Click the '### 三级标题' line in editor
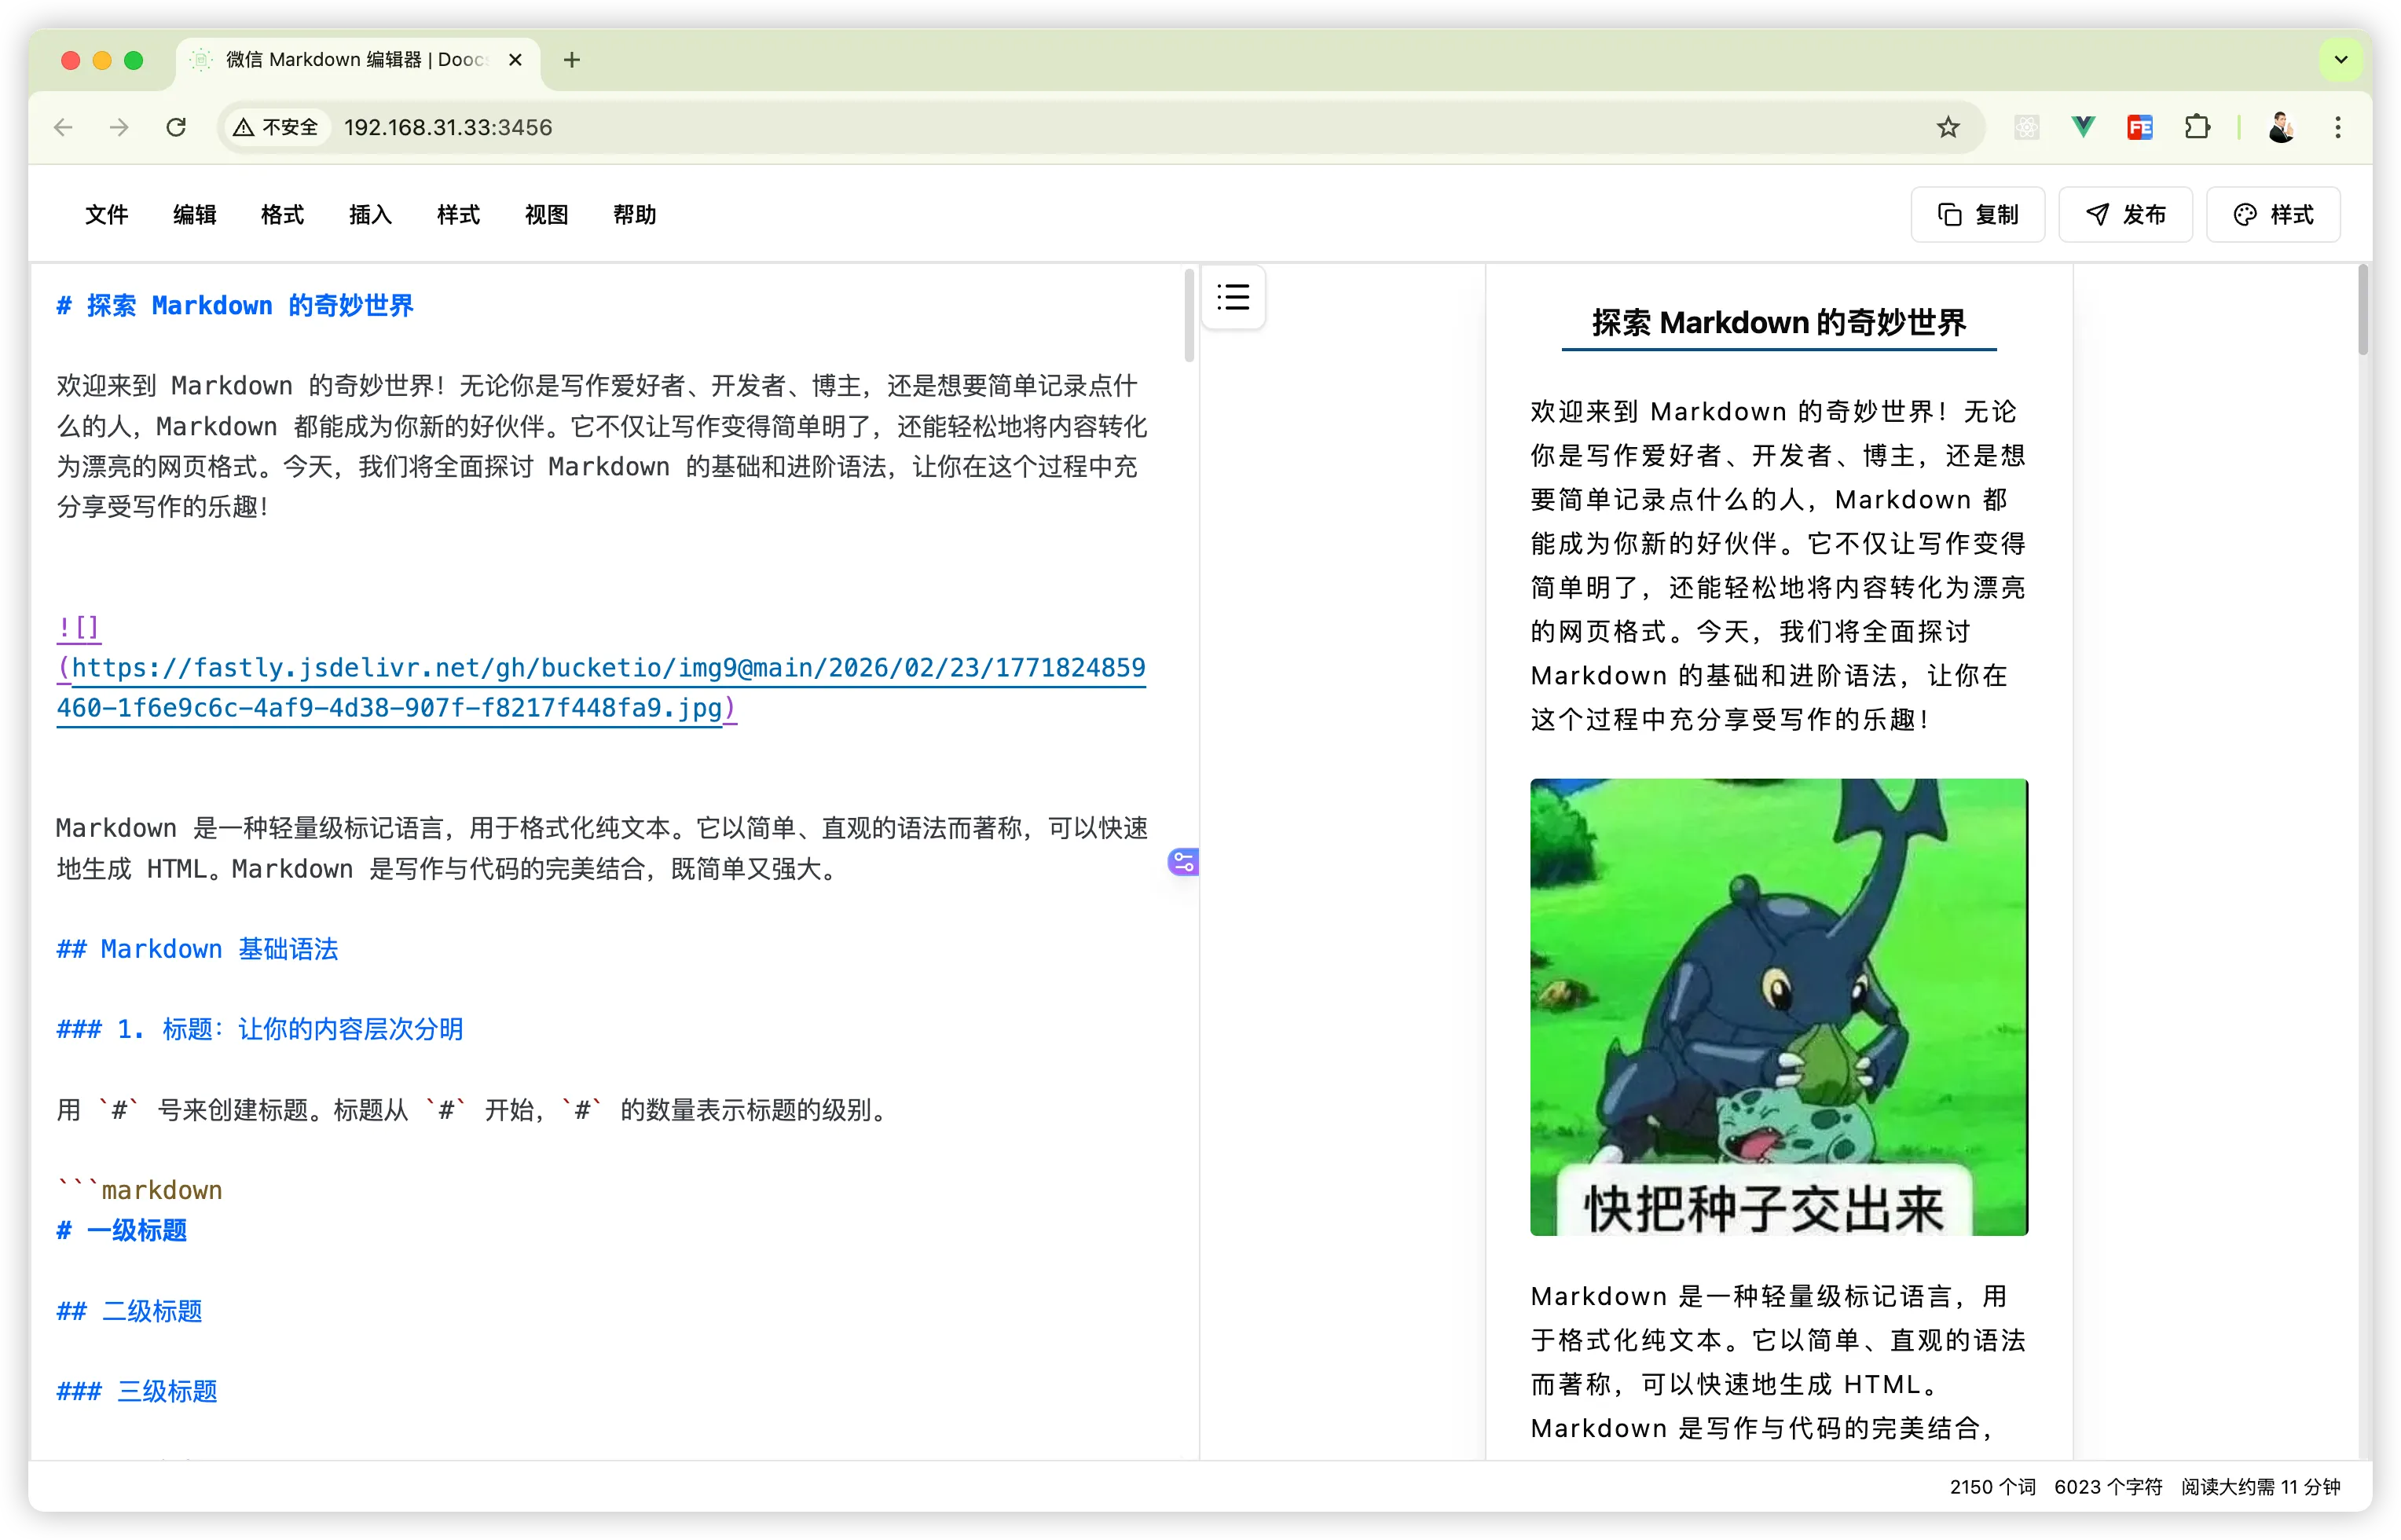This screenshot has width=2401, height=1540. pos(137,1391)
